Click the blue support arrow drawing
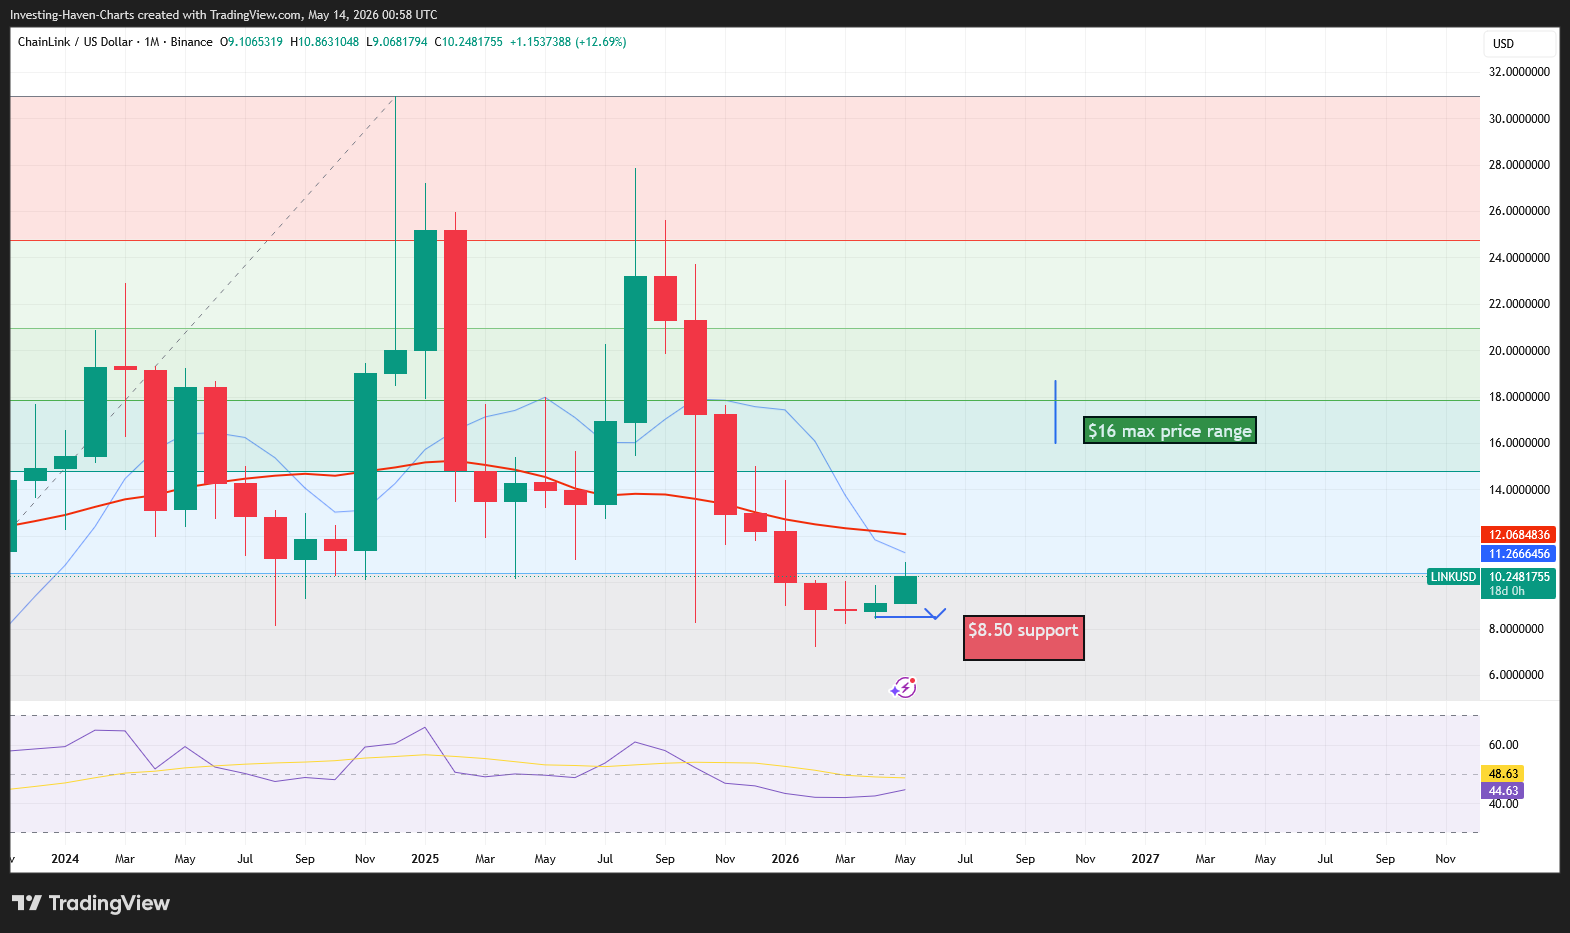 910,614
